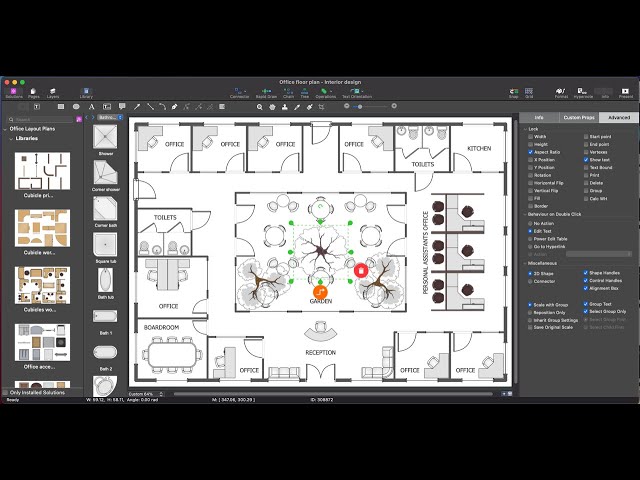
Task: Choose the Tree connection tool
Action: [x=304, y=93]
